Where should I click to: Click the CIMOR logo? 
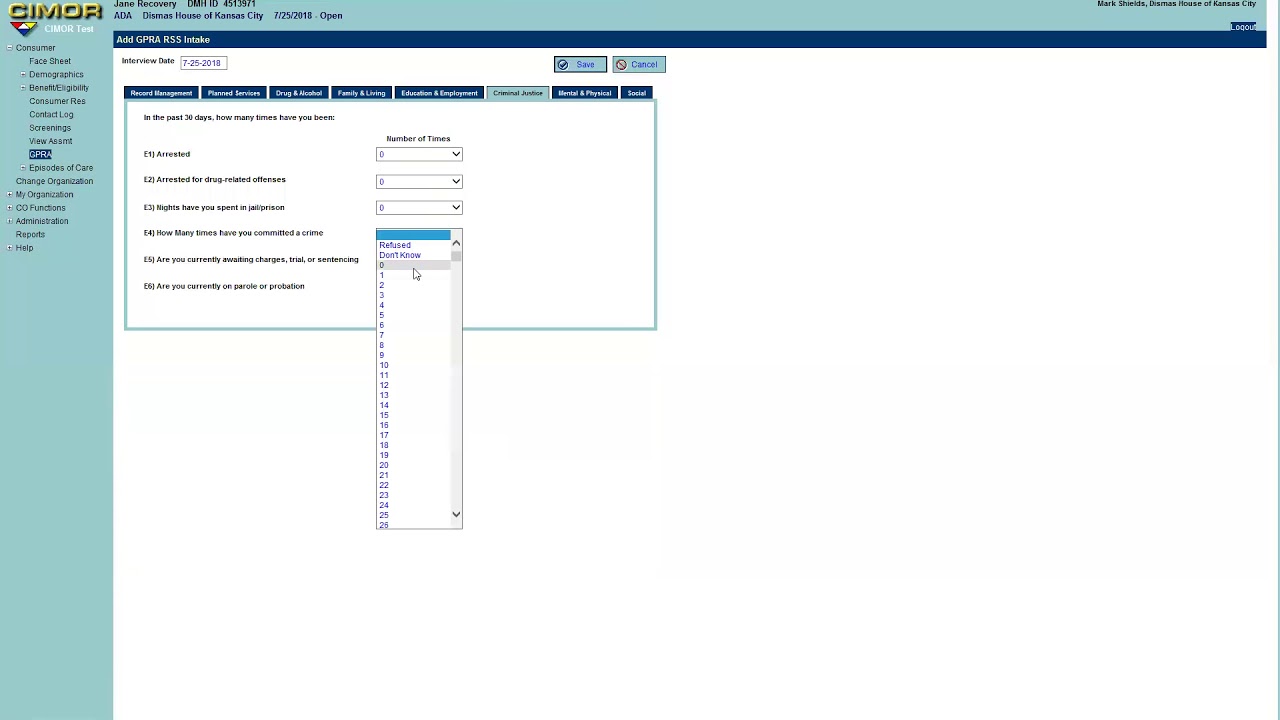pyautogui.click(x=55, y=19)
